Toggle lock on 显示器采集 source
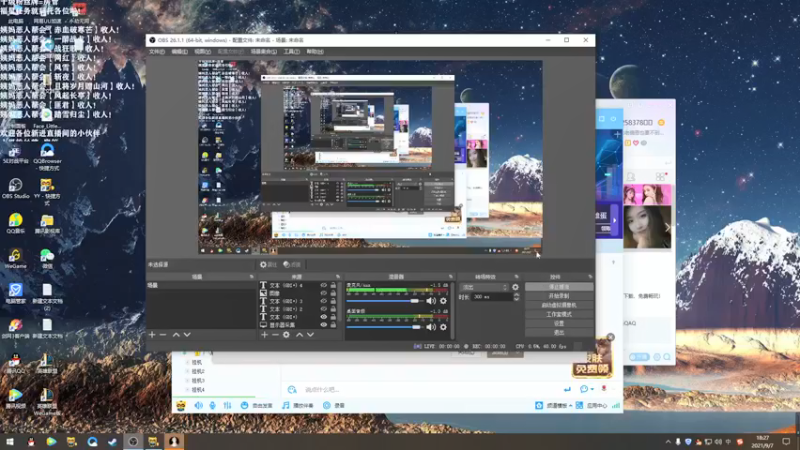Image resolution: width=800 pixels, height=450 pixels. coord(333,324)
